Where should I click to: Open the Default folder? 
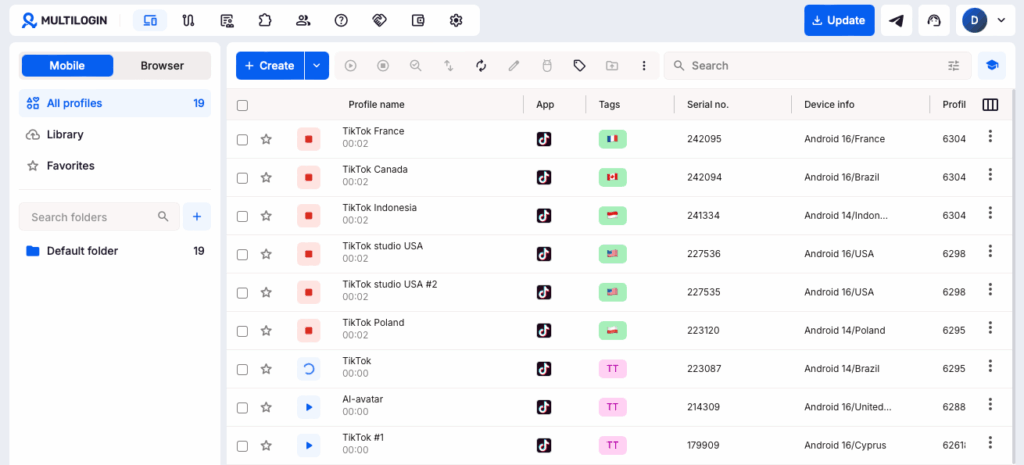[x=115, y=251]
